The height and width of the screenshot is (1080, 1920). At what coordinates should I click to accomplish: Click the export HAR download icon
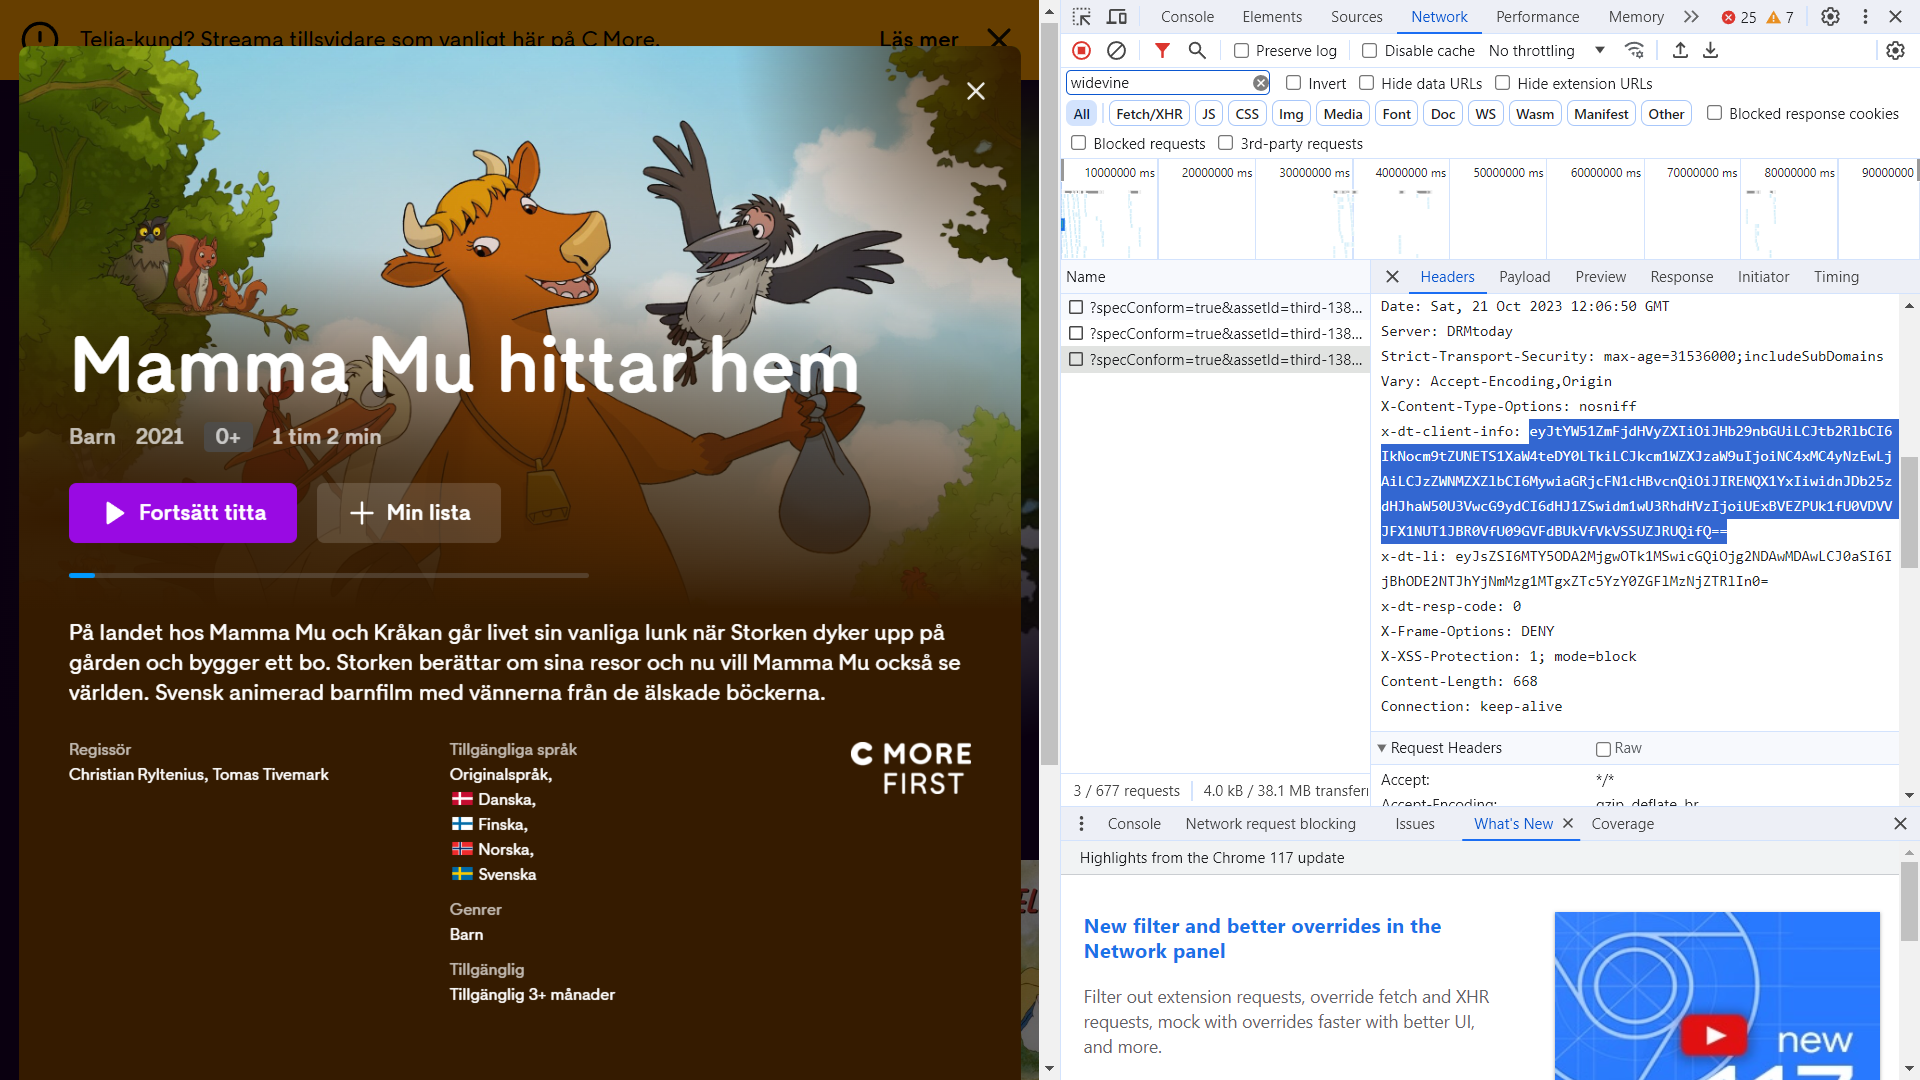click(1711, 50)
